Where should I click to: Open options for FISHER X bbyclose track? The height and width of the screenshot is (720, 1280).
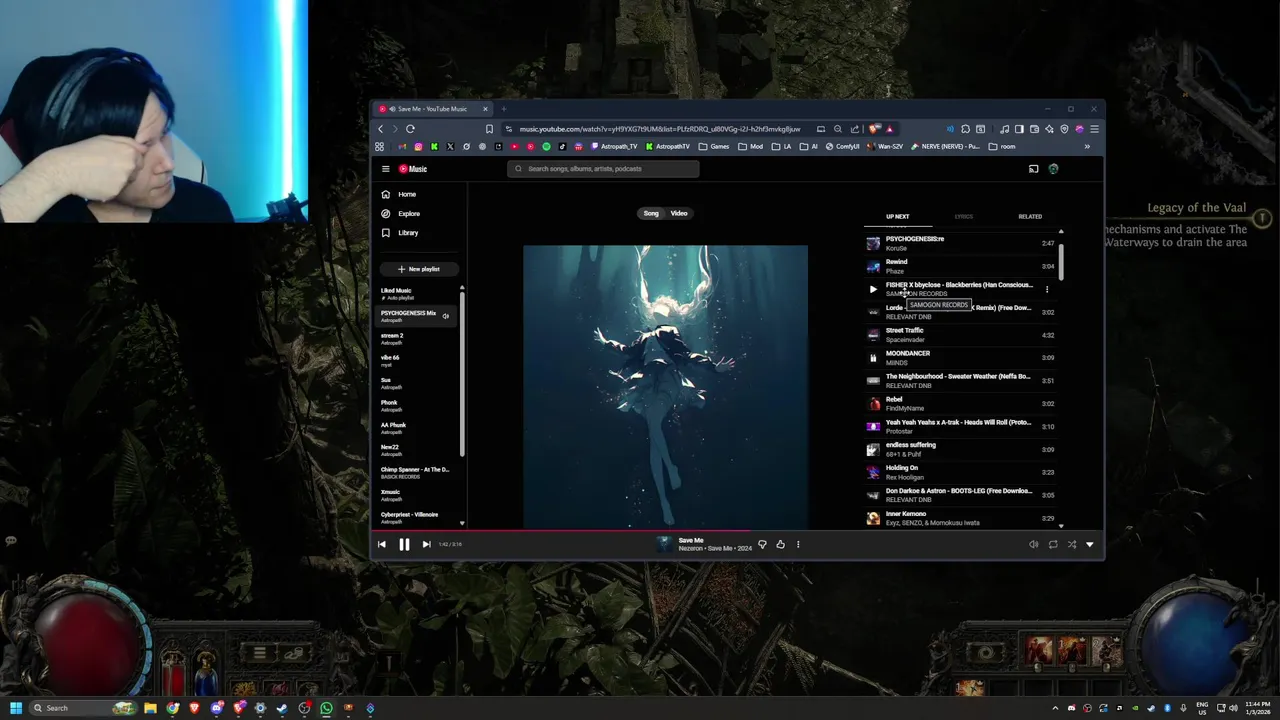tap(1047, 289)
